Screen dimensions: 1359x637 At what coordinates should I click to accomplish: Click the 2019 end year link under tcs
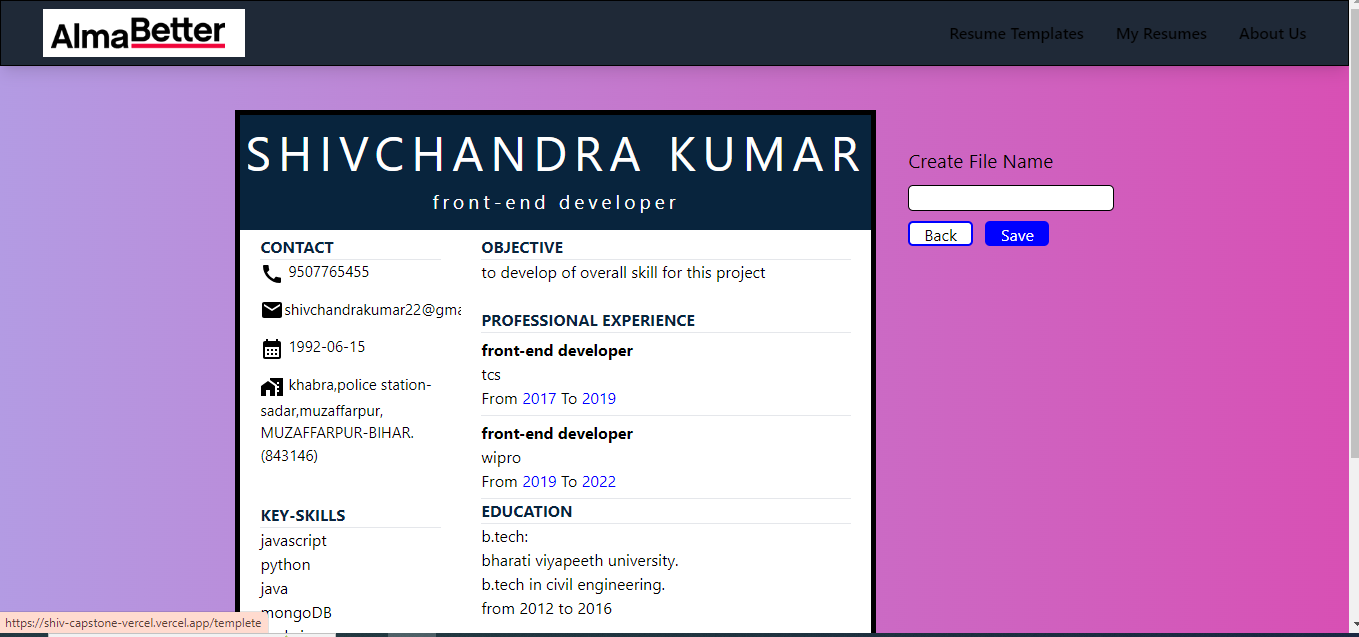[599, 398]
